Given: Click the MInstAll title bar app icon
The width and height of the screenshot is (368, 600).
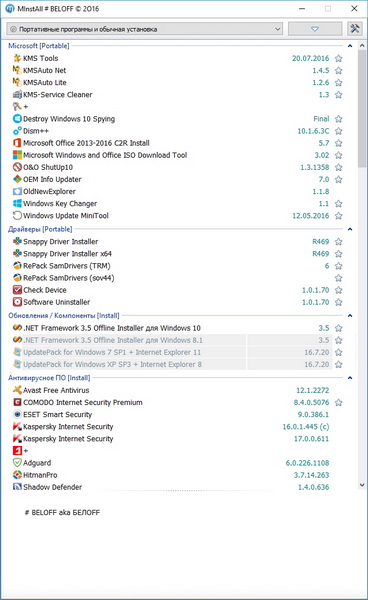Looking at the screenshot, I should click(10, 8).
